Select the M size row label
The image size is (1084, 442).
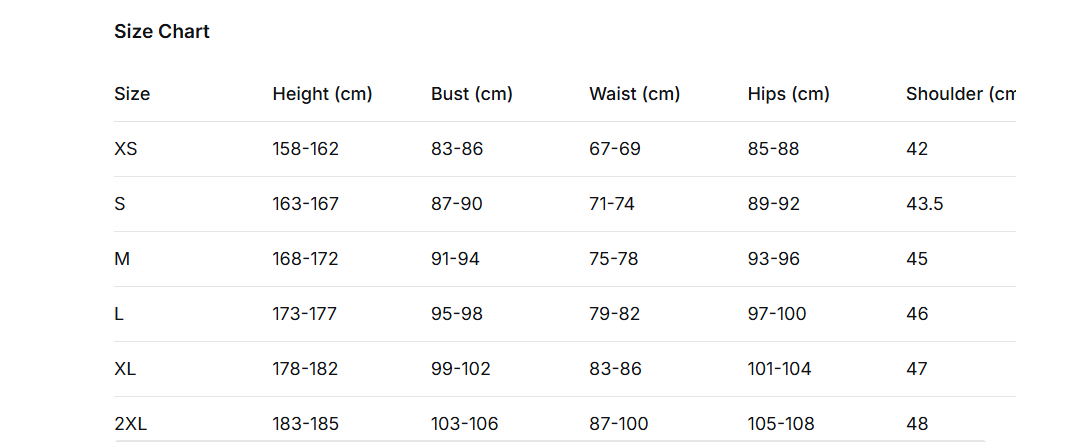(x=122, y=260)
